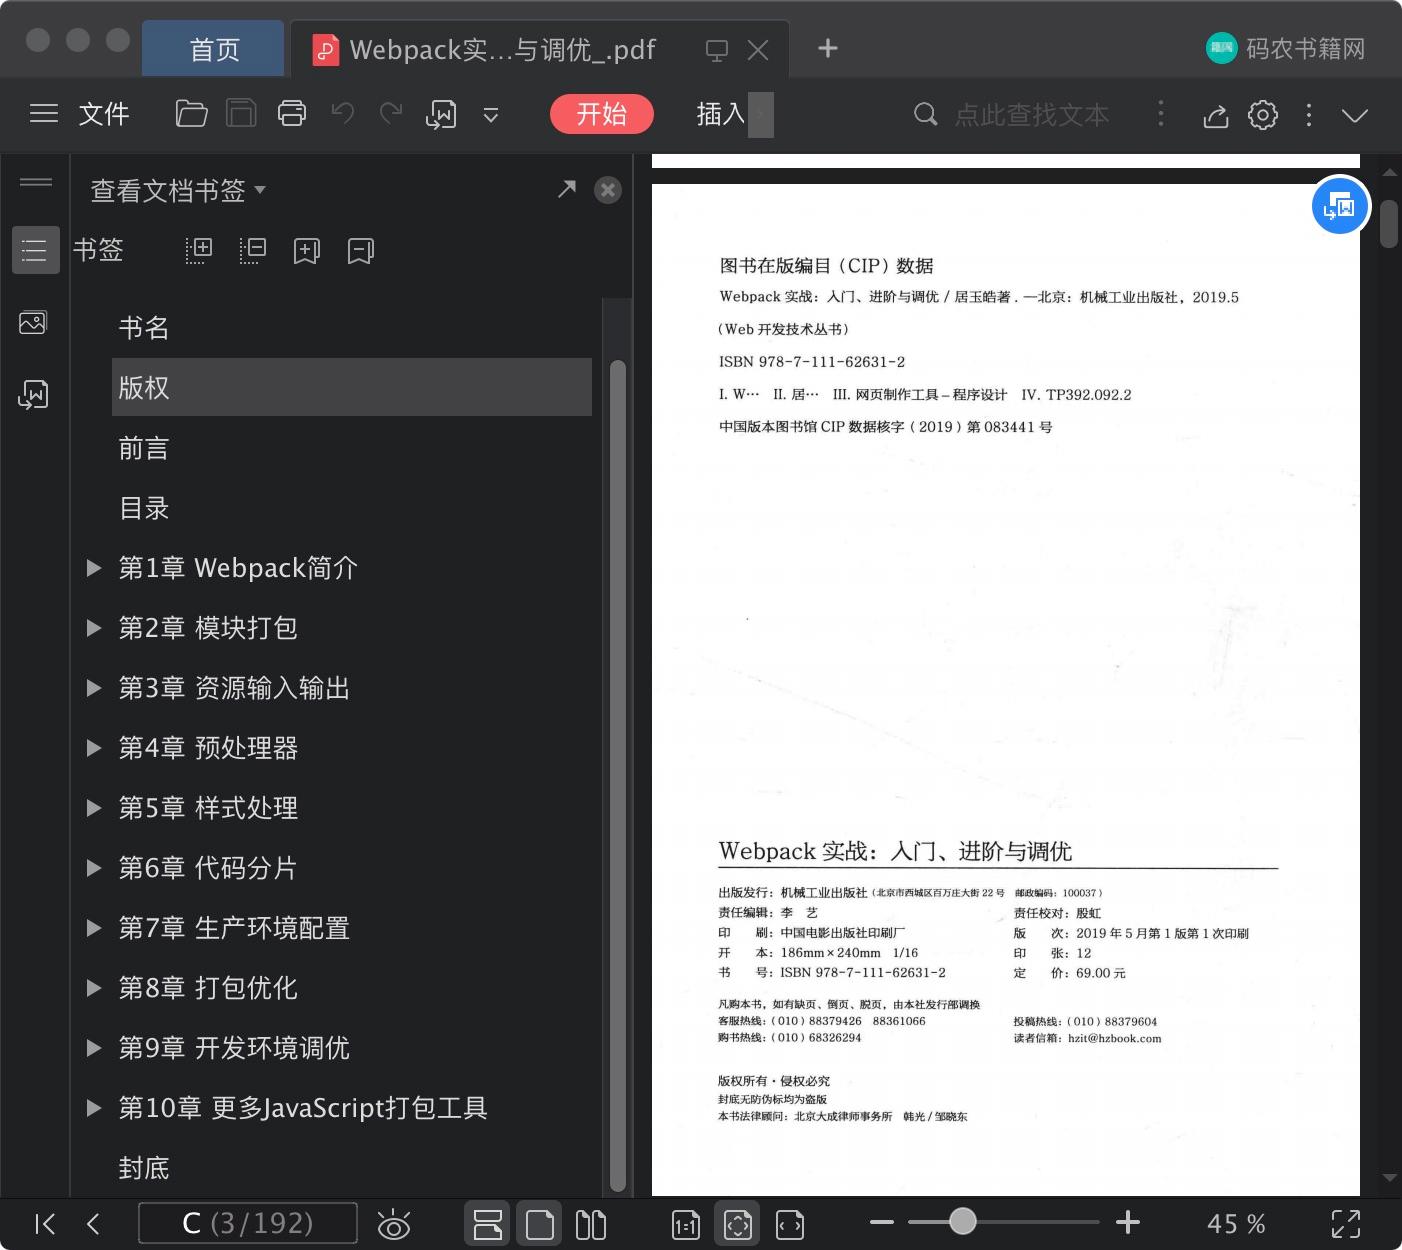The image size is (1402, 1250).
Task: Open a new tab with plus button
Action: click(828, 48)
